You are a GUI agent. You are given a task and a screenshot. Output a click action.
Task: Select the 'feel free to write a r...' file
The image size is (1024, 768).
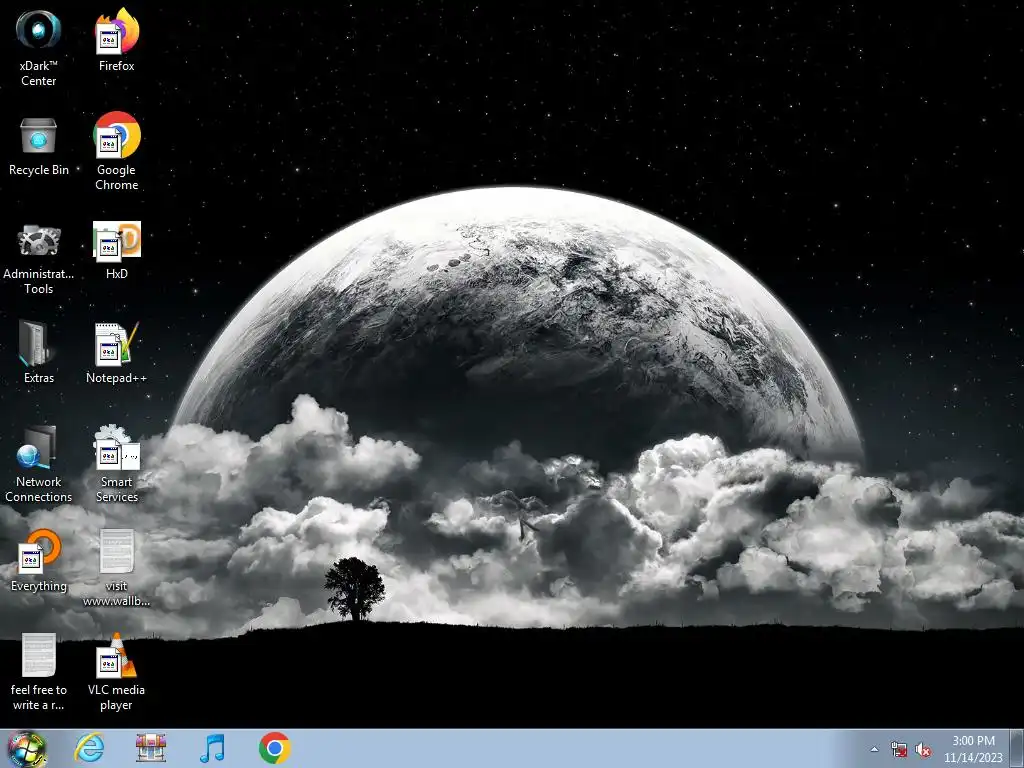click(39, 671)
